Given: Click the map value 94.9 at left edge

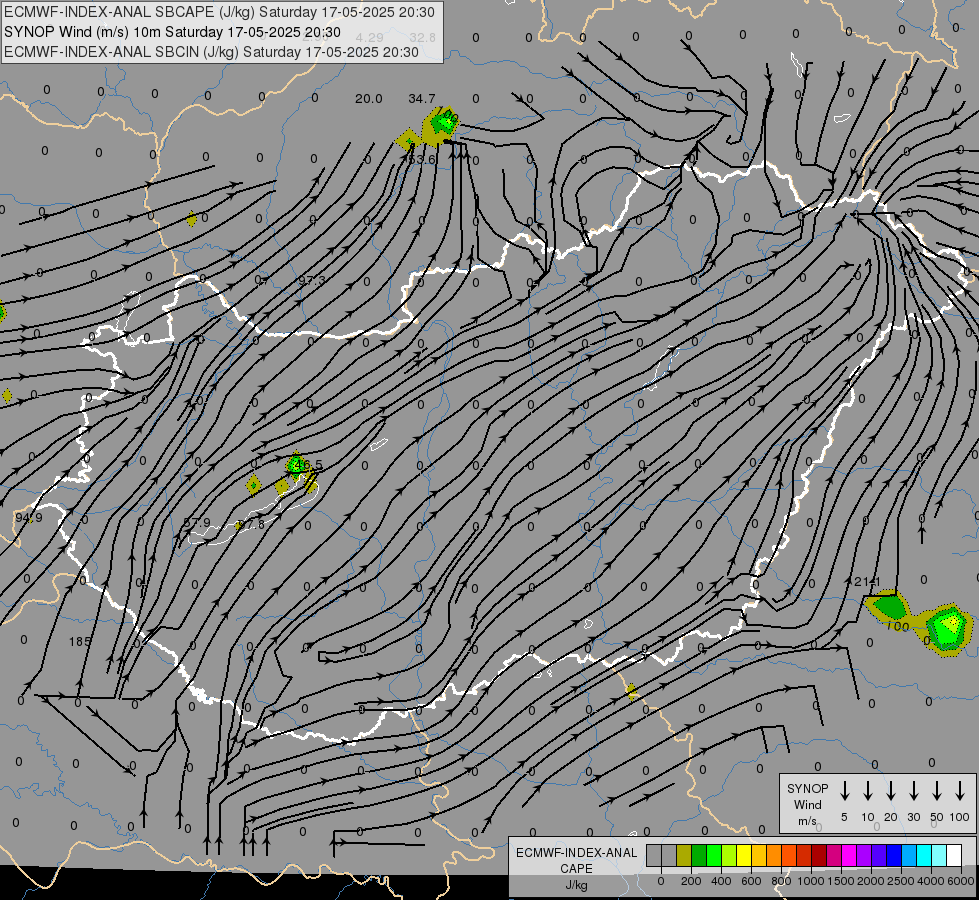Looking at the screenshot, I should 29,518.
